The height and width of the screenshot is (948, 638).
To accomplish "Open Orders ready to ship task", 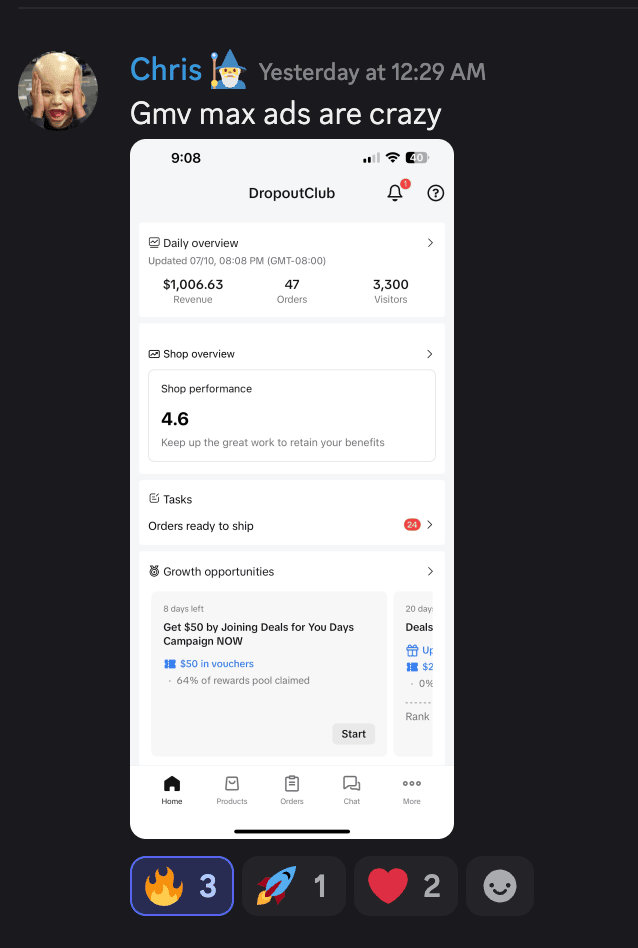I will [291, 525].
